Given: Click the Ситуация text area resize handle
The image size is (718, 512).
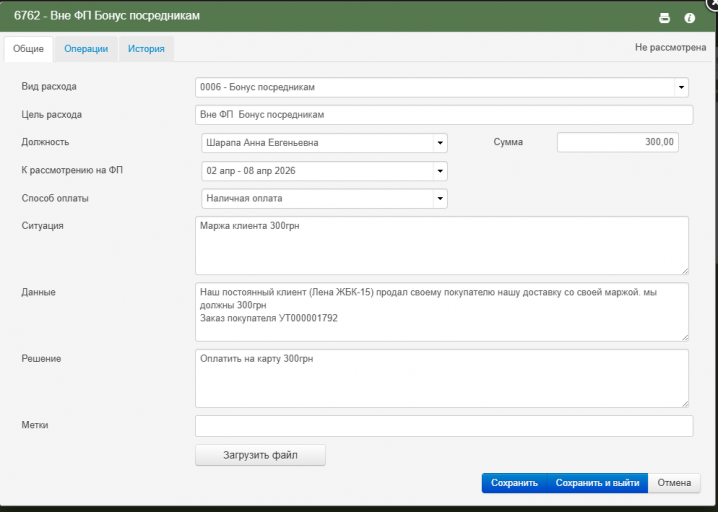Looking at the screenshot, I should (684, 269).
